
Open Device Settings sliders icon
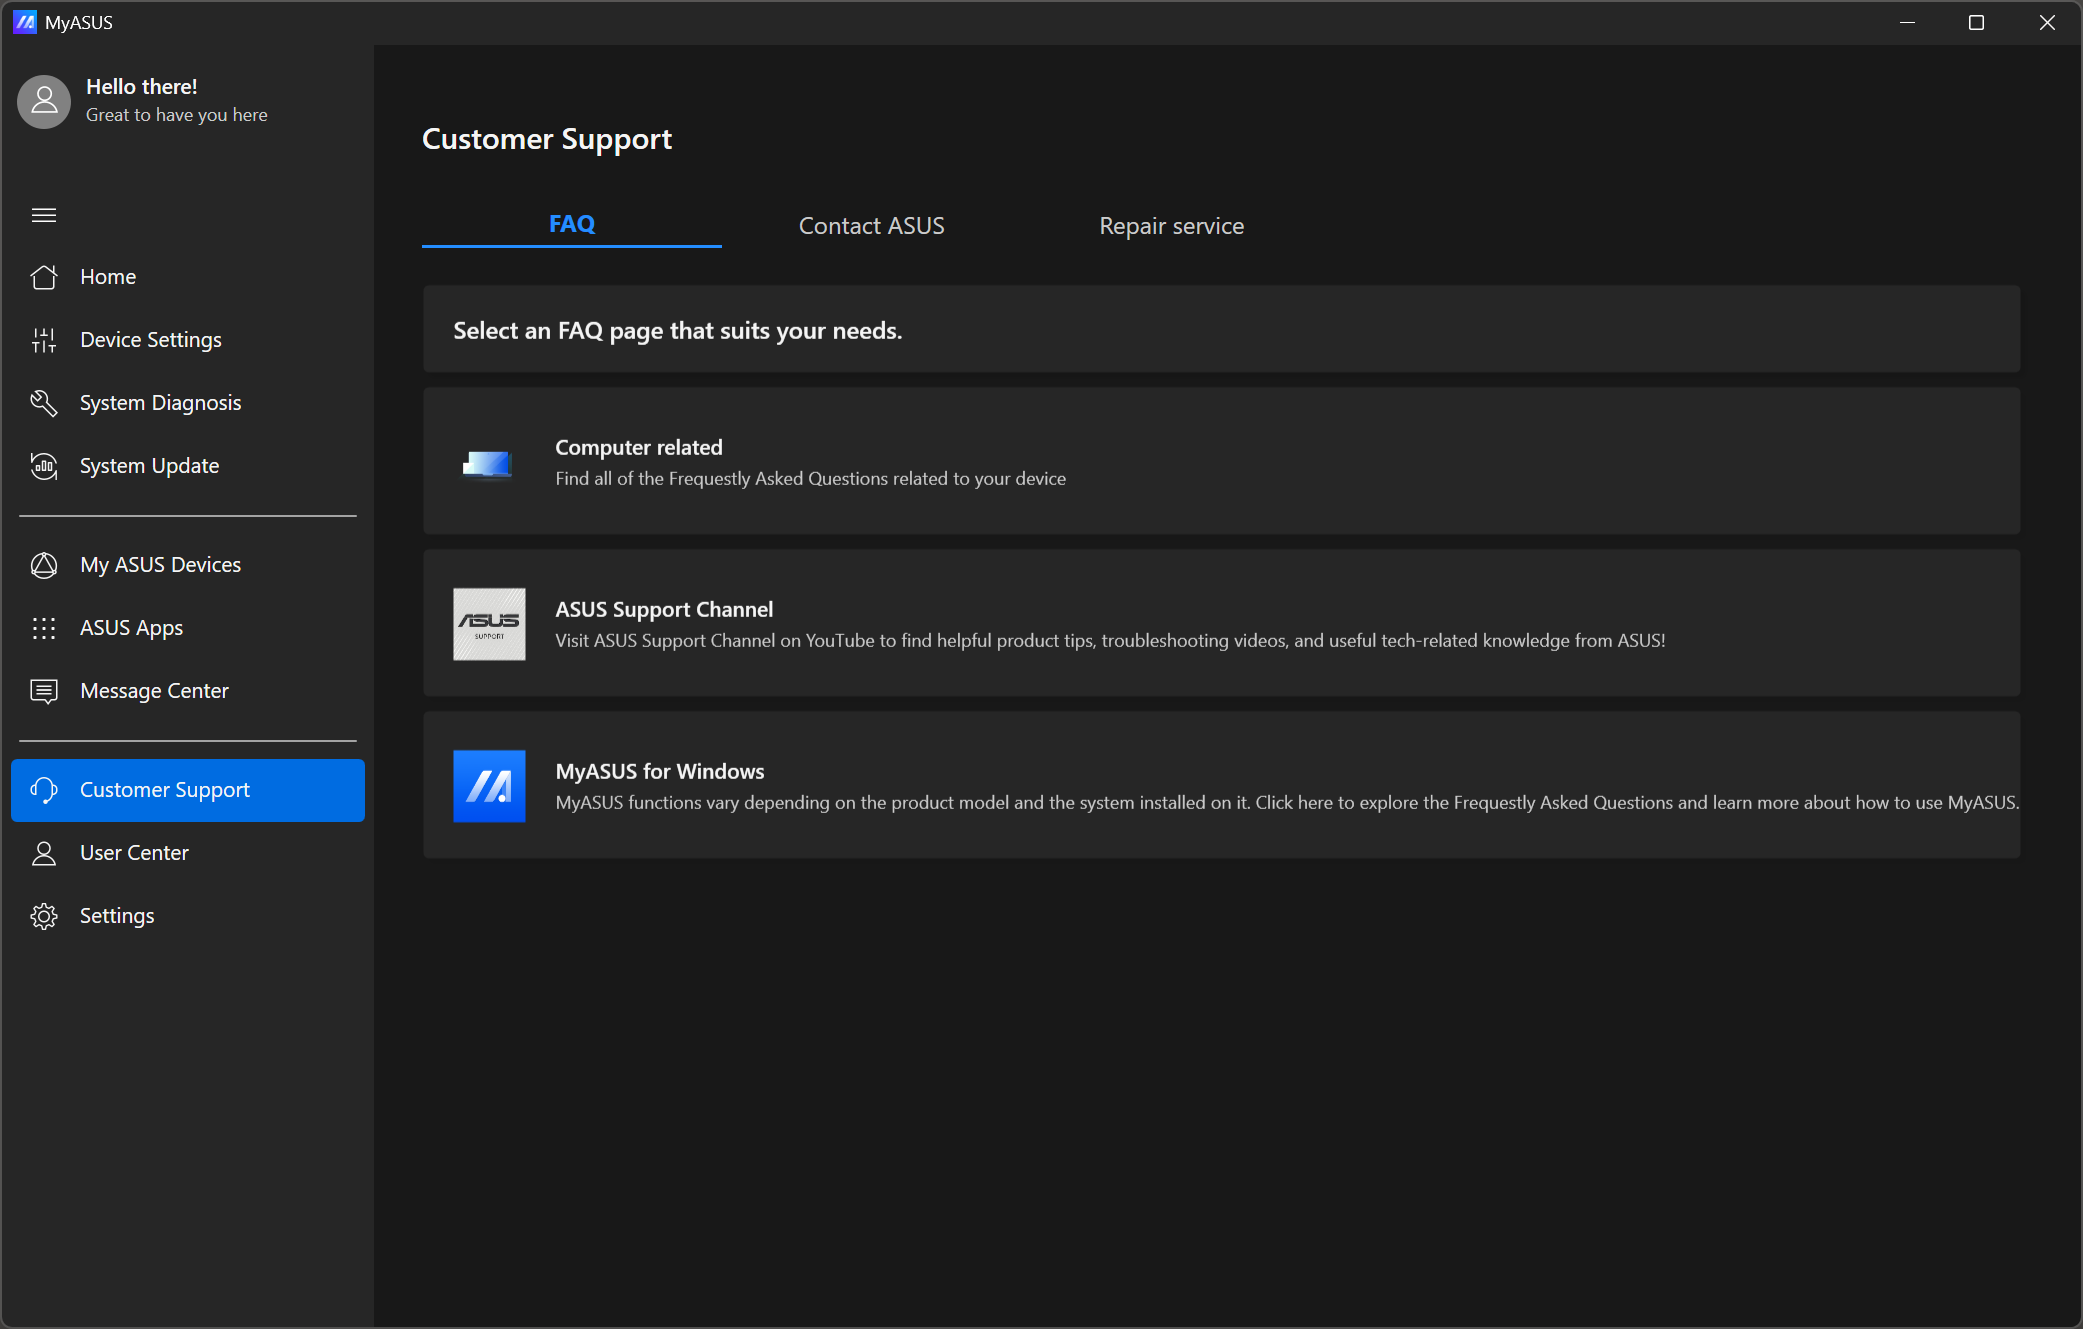pyautogui.click(x=43, y=340)
